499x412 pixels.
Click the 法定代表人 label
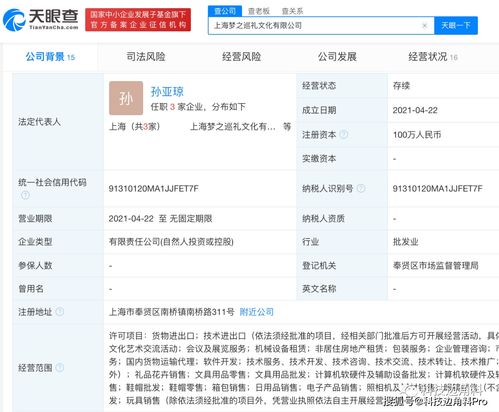click(x=39, y=122)
